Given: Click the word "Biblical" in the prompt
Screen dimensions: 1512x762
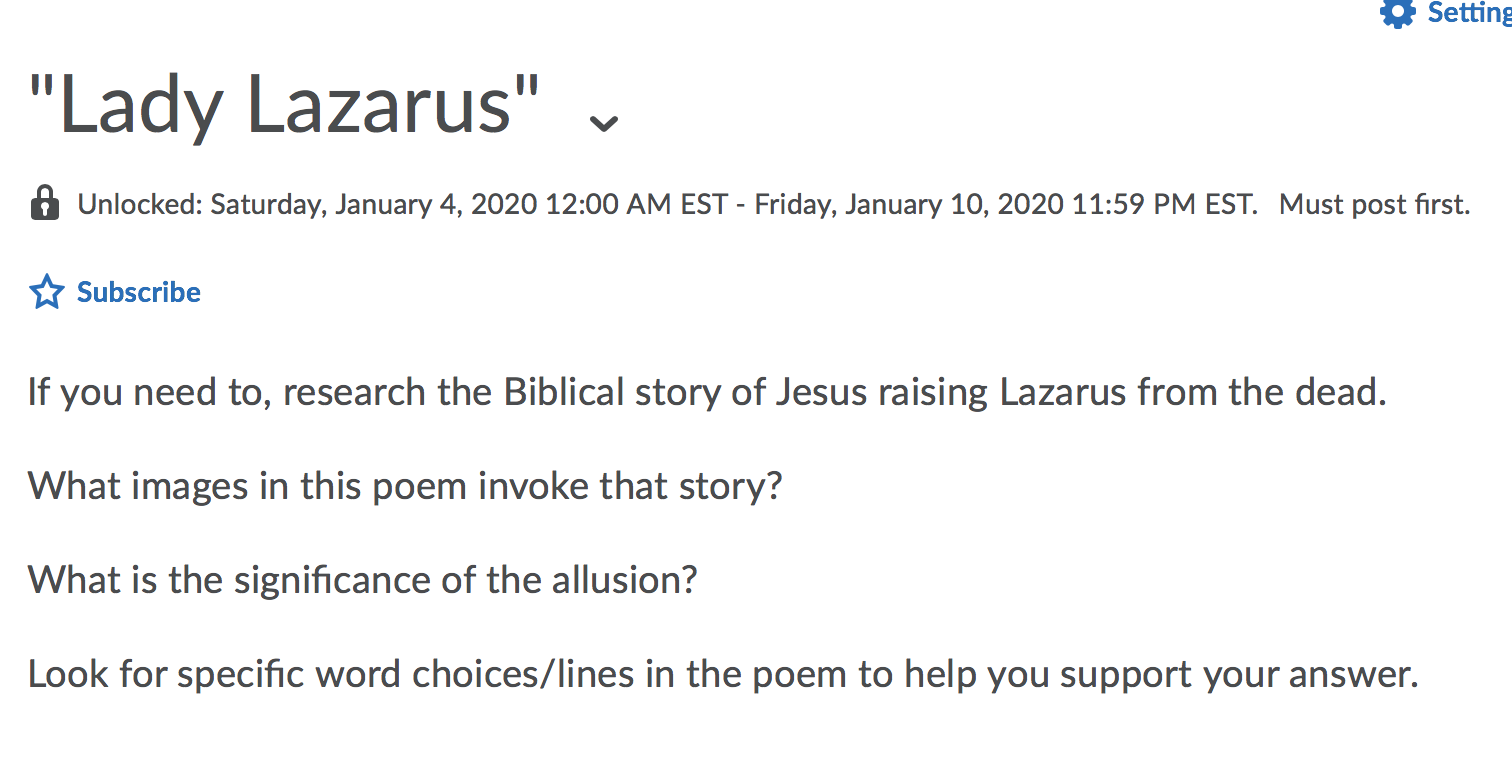Looking at the screenshot, I should pos(564,391).
